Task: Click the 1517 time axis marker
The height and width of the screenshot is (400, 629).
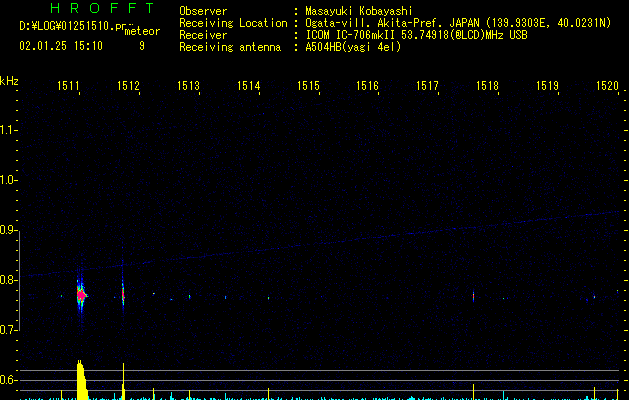Action: [x=427, y=86]
